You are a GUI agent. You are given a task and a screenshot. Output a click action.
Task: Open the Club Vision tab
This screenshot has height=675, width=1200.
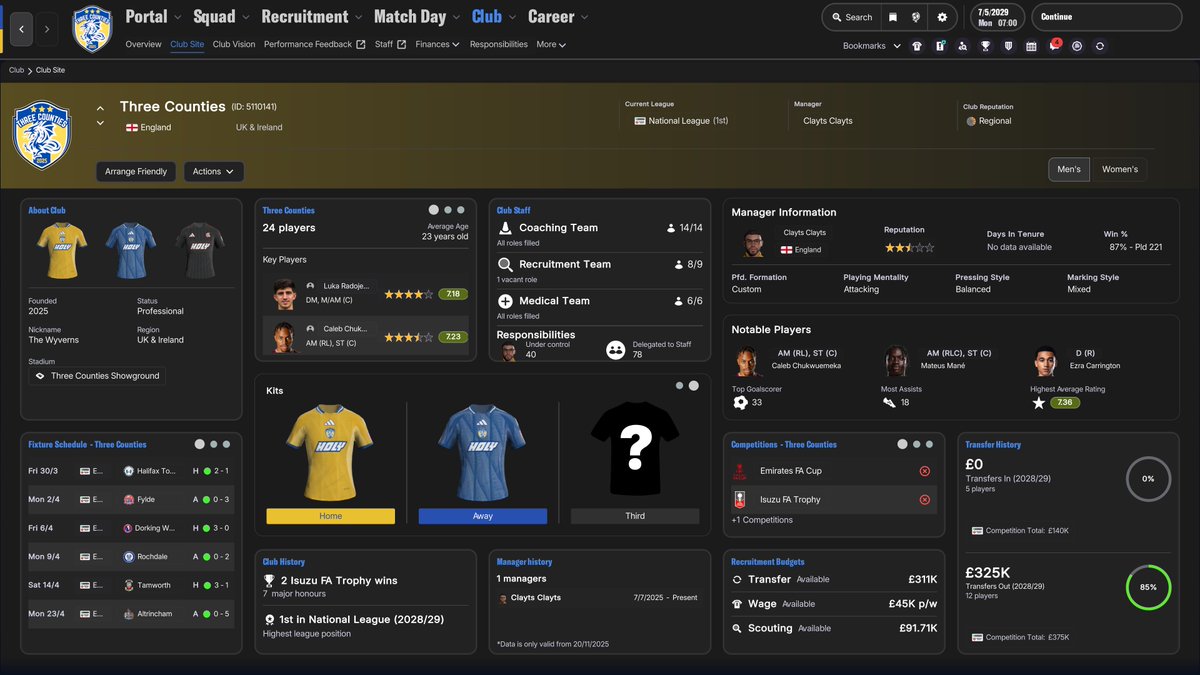pyautogui.click(x=234, y=44)
